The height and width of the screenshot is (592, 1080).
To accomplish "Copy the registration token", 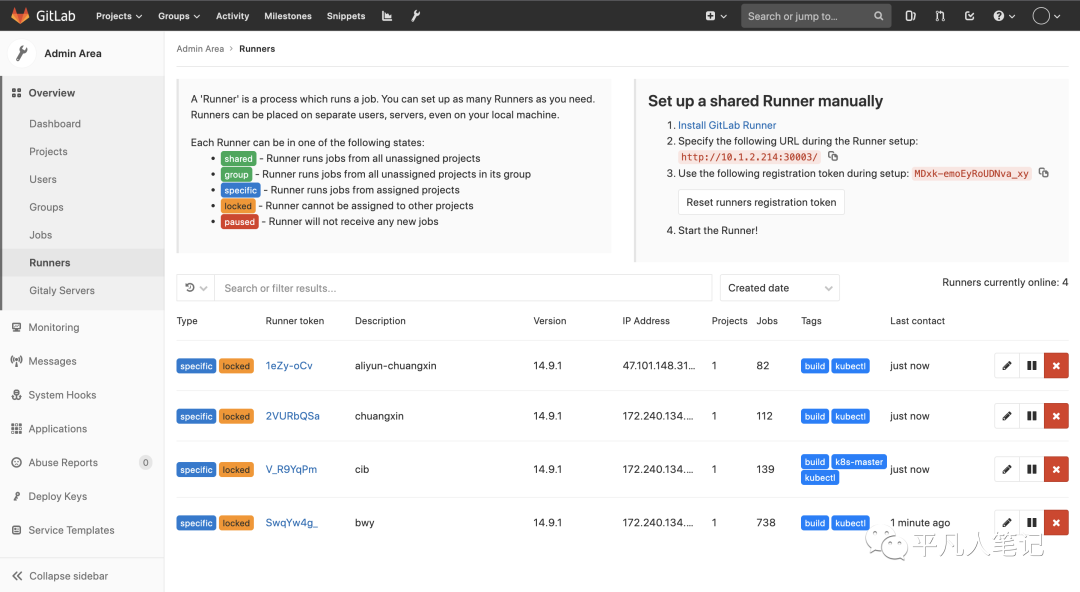I will point(1043,173).
